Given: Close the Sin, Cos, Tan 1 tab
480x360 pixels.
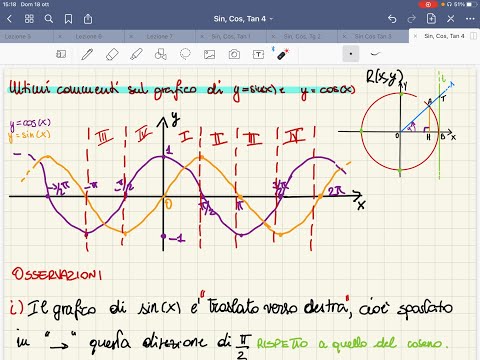Looking at the screenshot, I should [202, 36].
